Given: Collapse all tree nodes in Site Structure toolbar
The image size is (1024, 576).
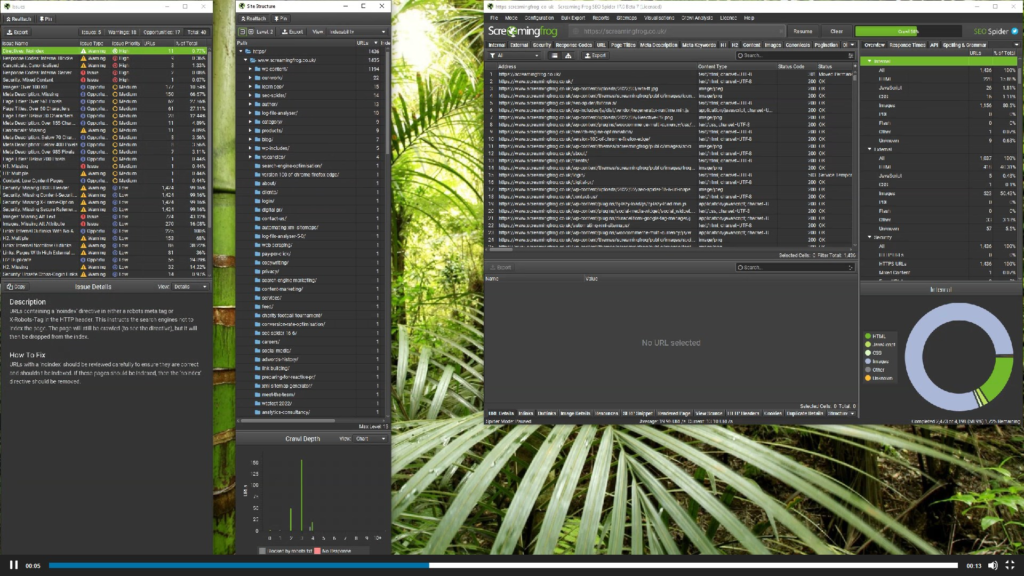Looking at the screenshot, I should 242,32.
